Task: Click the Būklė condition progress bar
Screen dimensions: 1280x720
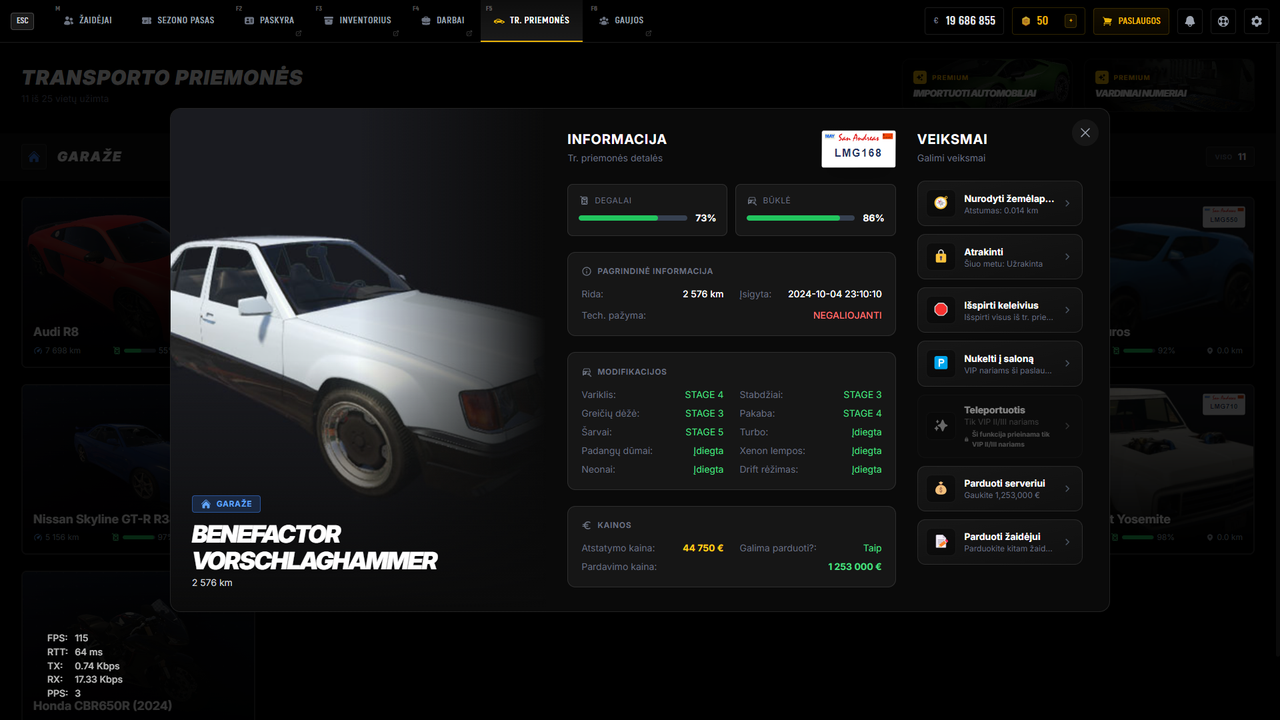Action: point(801,218)
